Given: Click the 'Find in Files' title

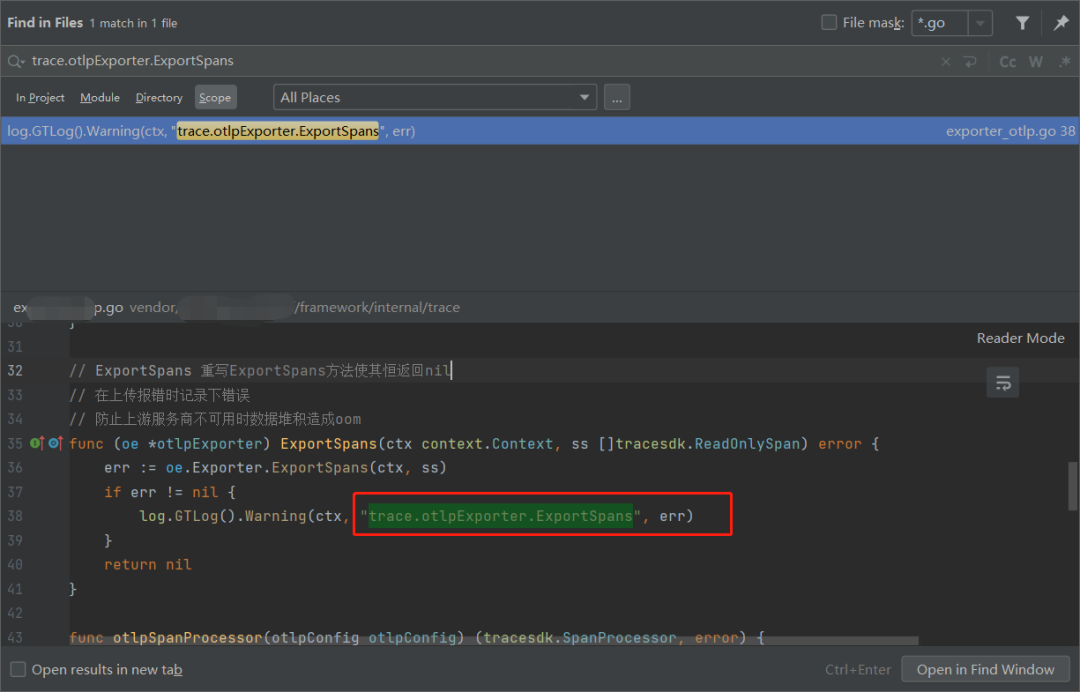Looking at the screenshot, I should tap(45, 23).
